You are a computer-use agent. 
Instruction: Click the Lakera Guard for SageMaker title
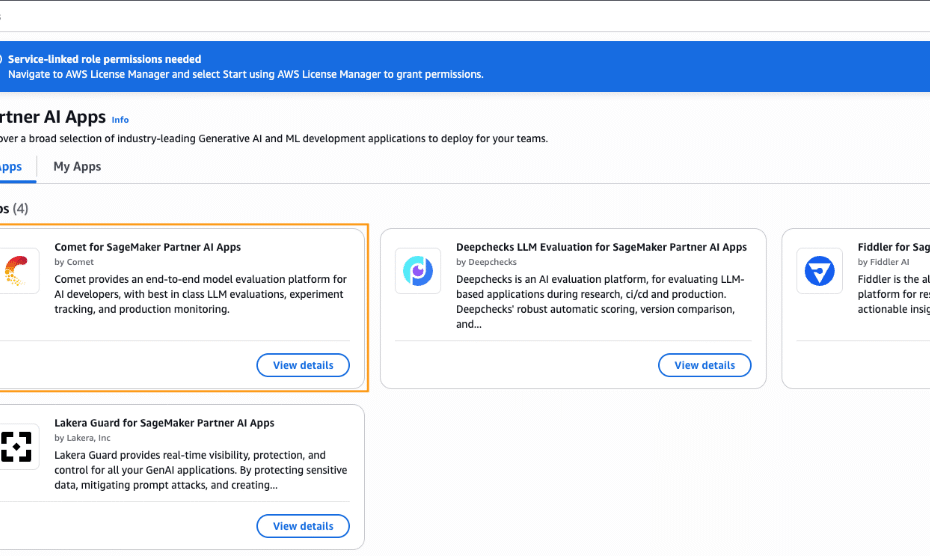click(164, 423)
